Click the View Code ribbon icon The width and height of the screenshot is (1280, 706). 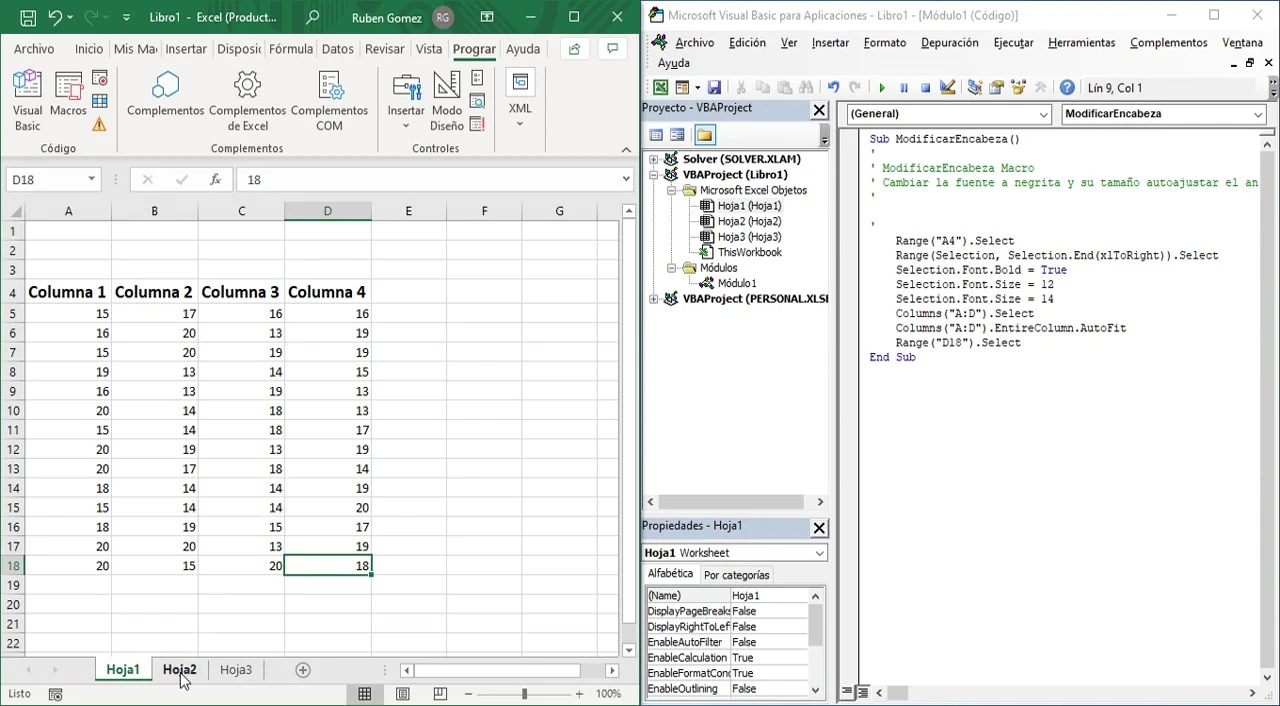pyautogui.click(x=477, y=101)
